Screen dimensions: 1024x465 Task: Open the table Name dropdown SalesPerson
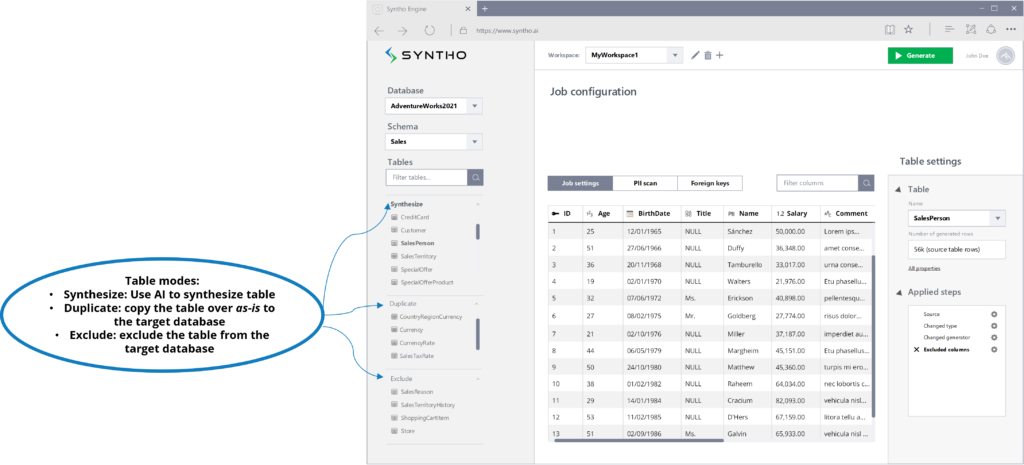coord(957,218)
